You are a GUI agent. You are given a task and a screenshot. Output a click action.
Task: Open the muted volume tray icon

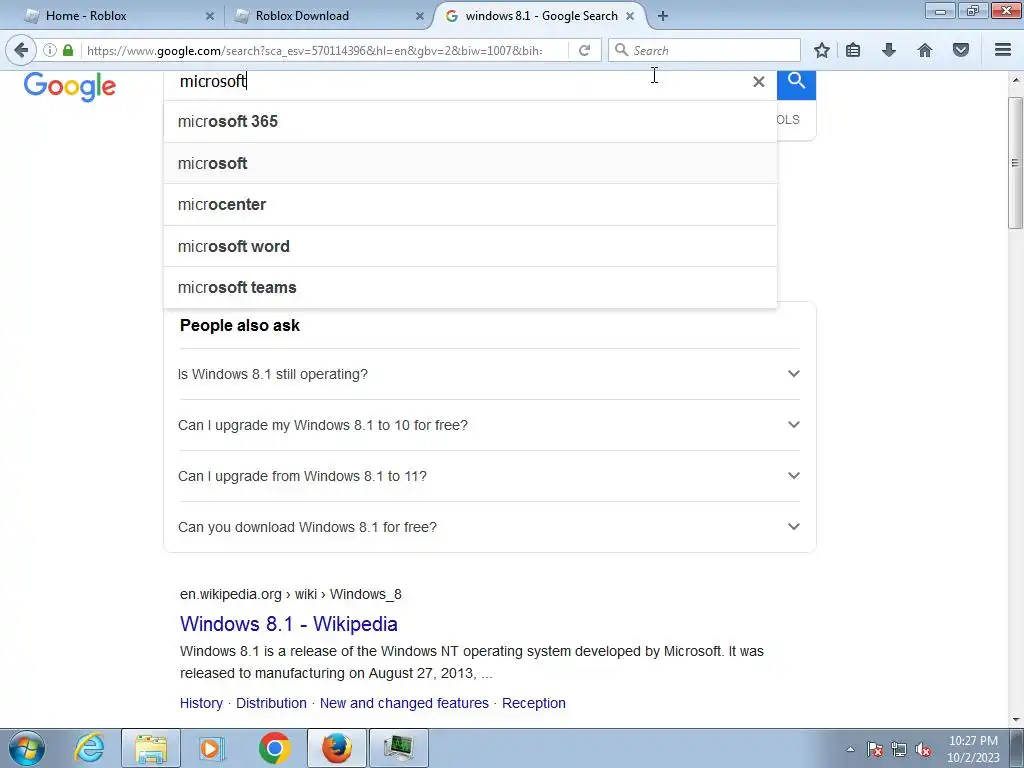pos(923,750)
